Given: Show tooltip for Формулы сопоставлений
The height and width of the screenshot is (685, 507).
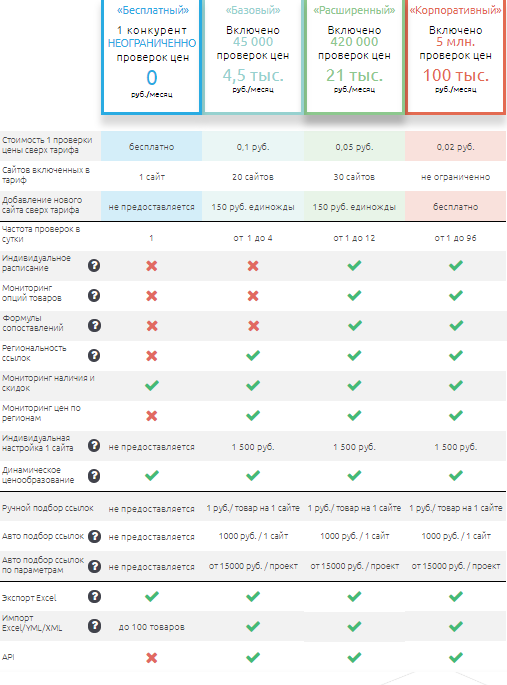Looking at the screenshot, I should coord(94,325).
